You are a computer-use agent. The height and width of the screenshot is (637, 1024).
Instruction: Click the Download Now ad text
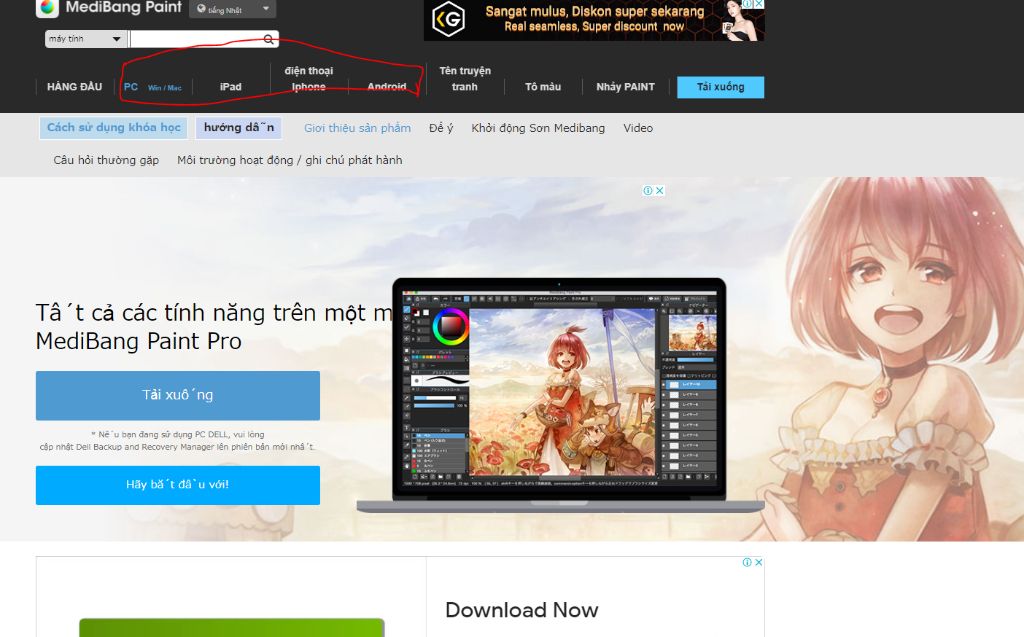522,610
